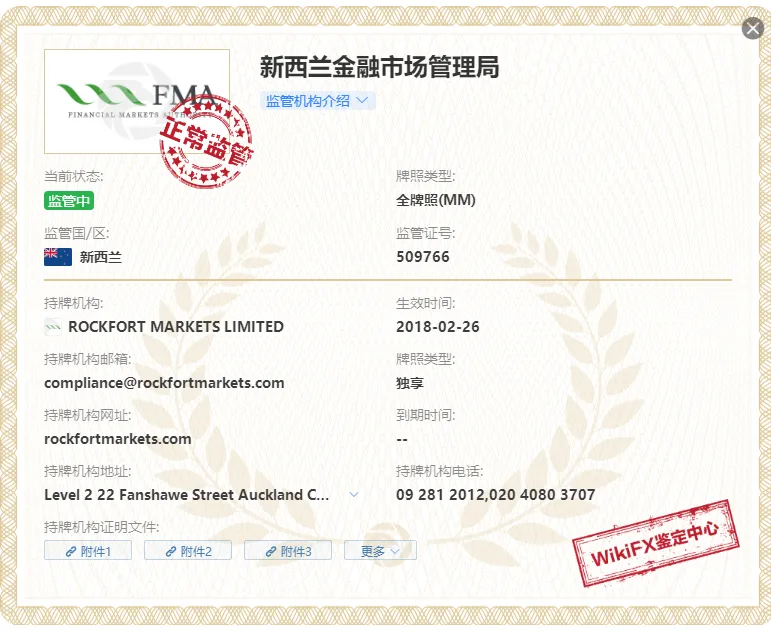
Task: Click the compliance@rockfortmarkets.com email
Action: (164, 383)
